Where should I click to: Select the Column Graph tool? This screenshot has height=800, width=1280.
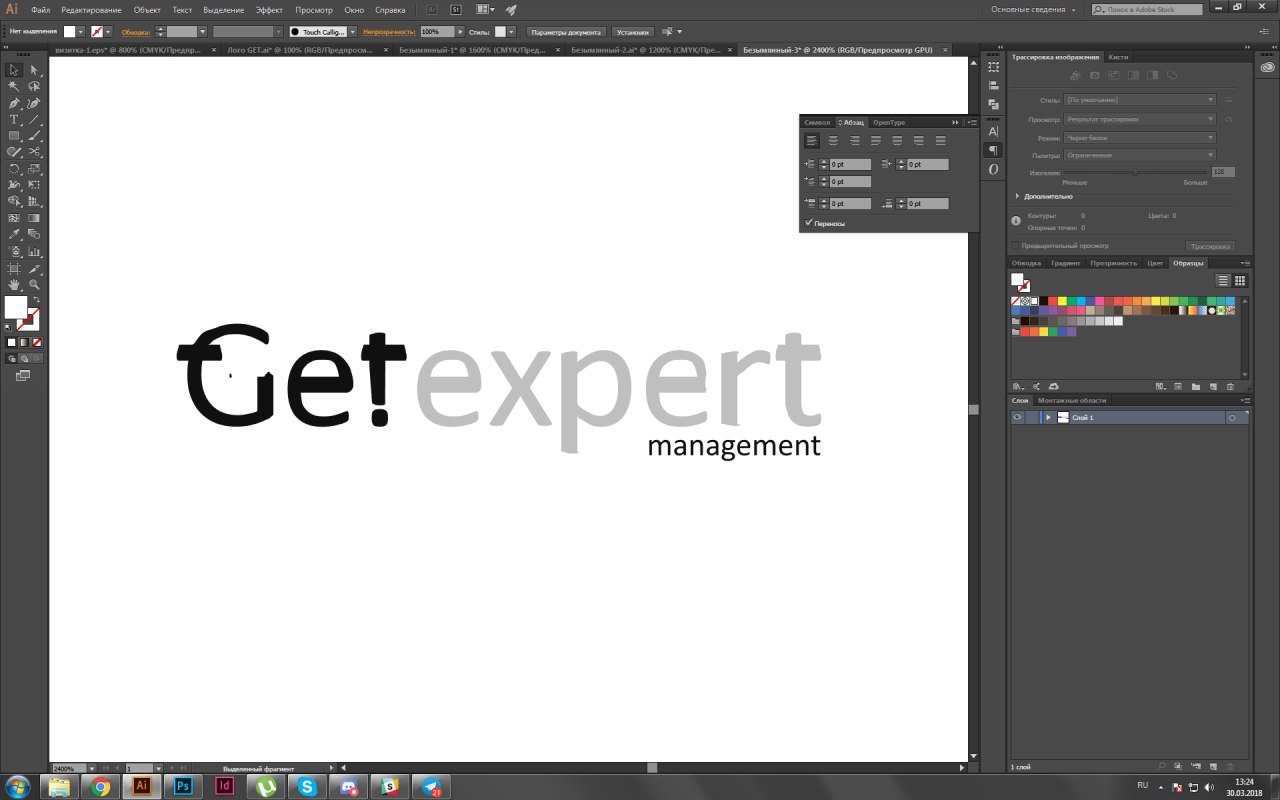coord(34,251)
